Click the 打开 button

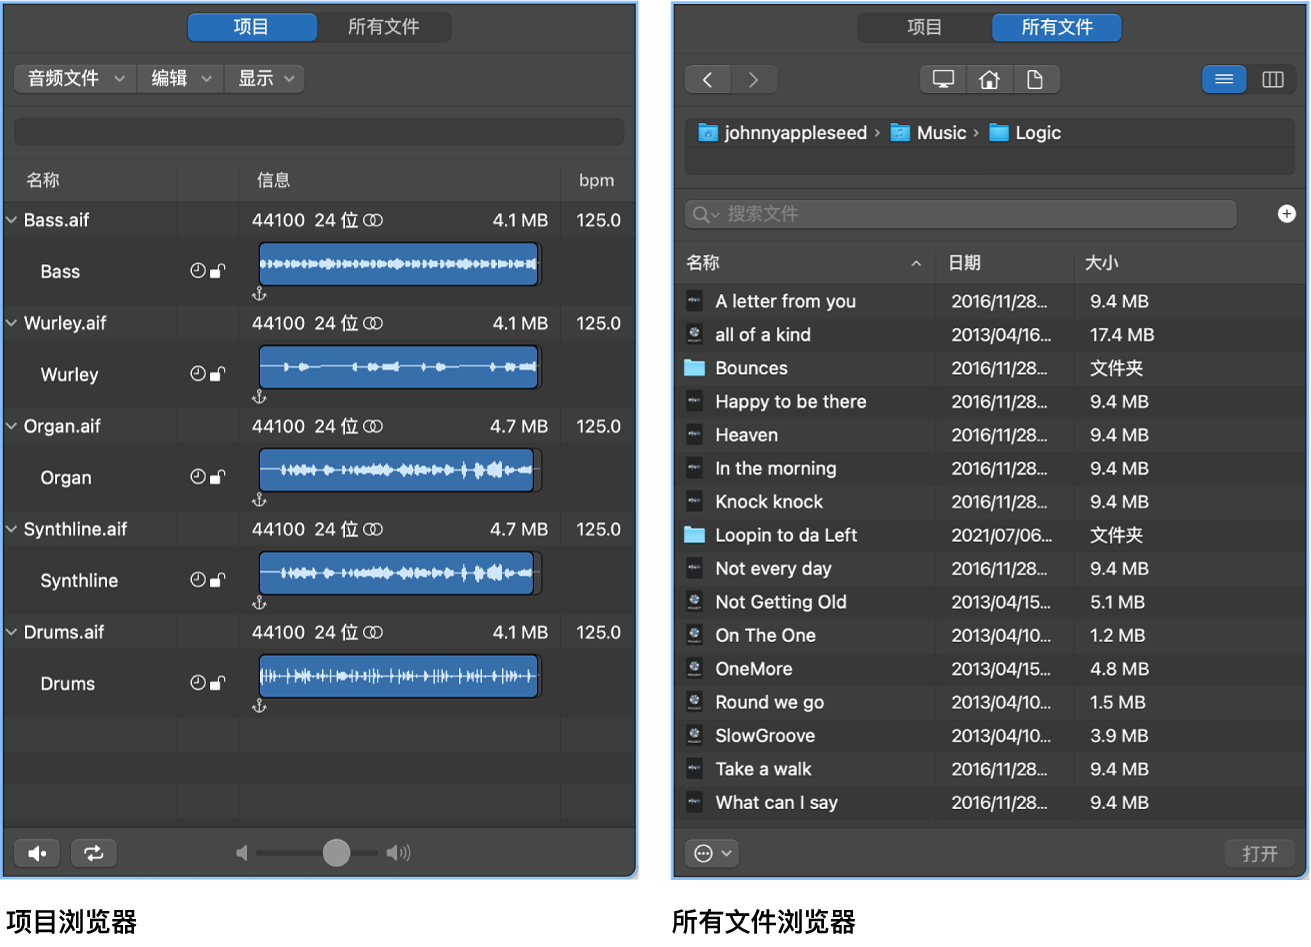pyautogui.click(x=1258, y=853)
